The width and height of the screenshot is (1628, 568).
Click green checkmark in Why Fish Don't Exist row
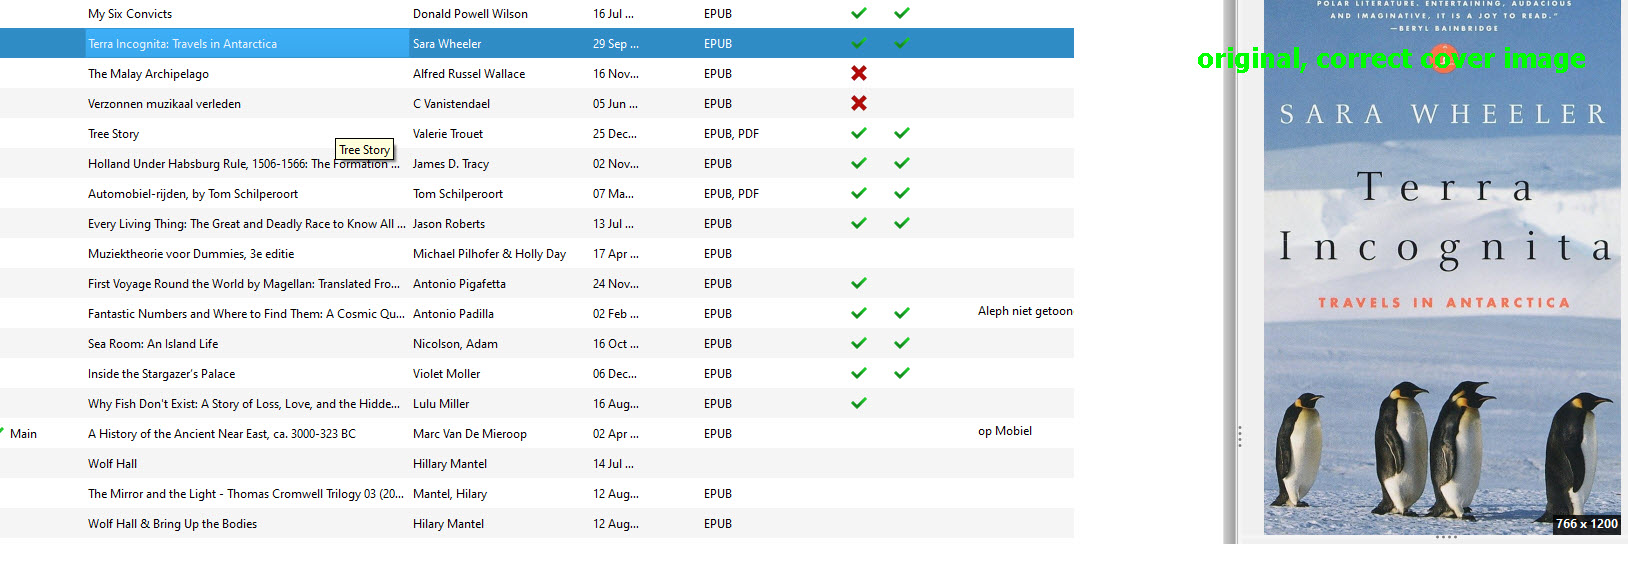[x=858, y=403]
